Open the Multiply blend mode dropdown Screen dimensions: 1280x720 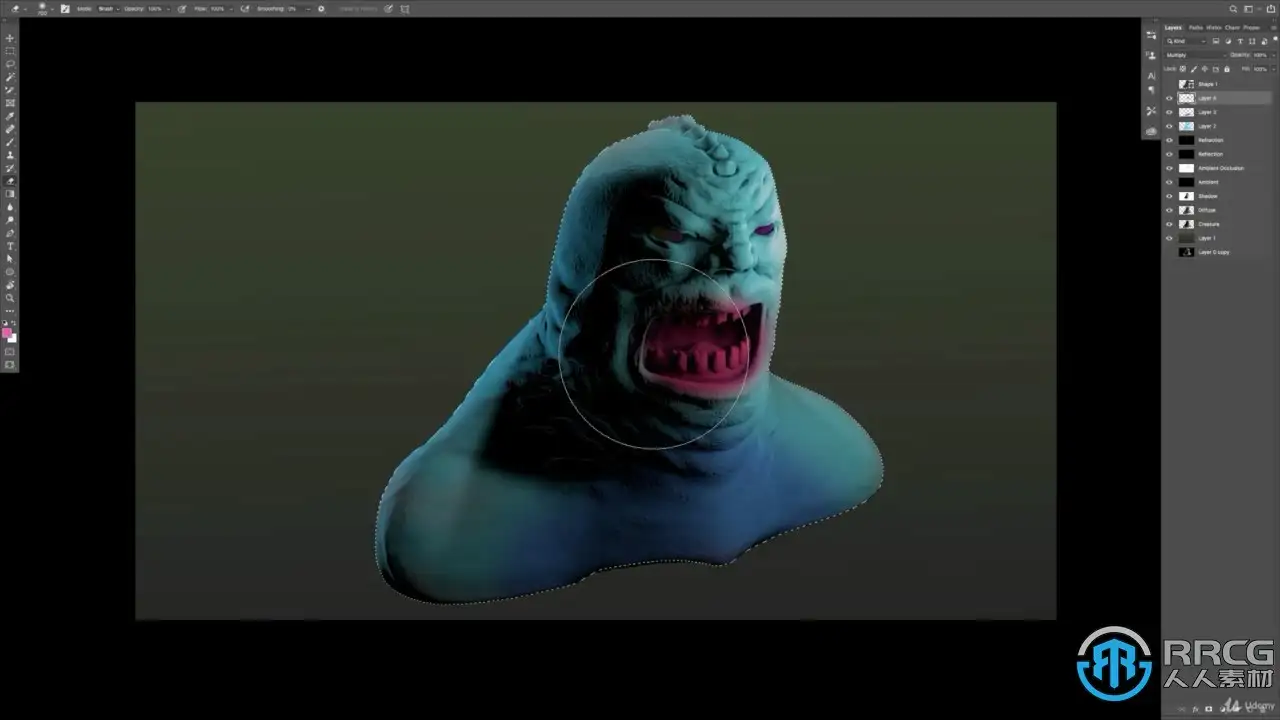tap(1194, 55)
